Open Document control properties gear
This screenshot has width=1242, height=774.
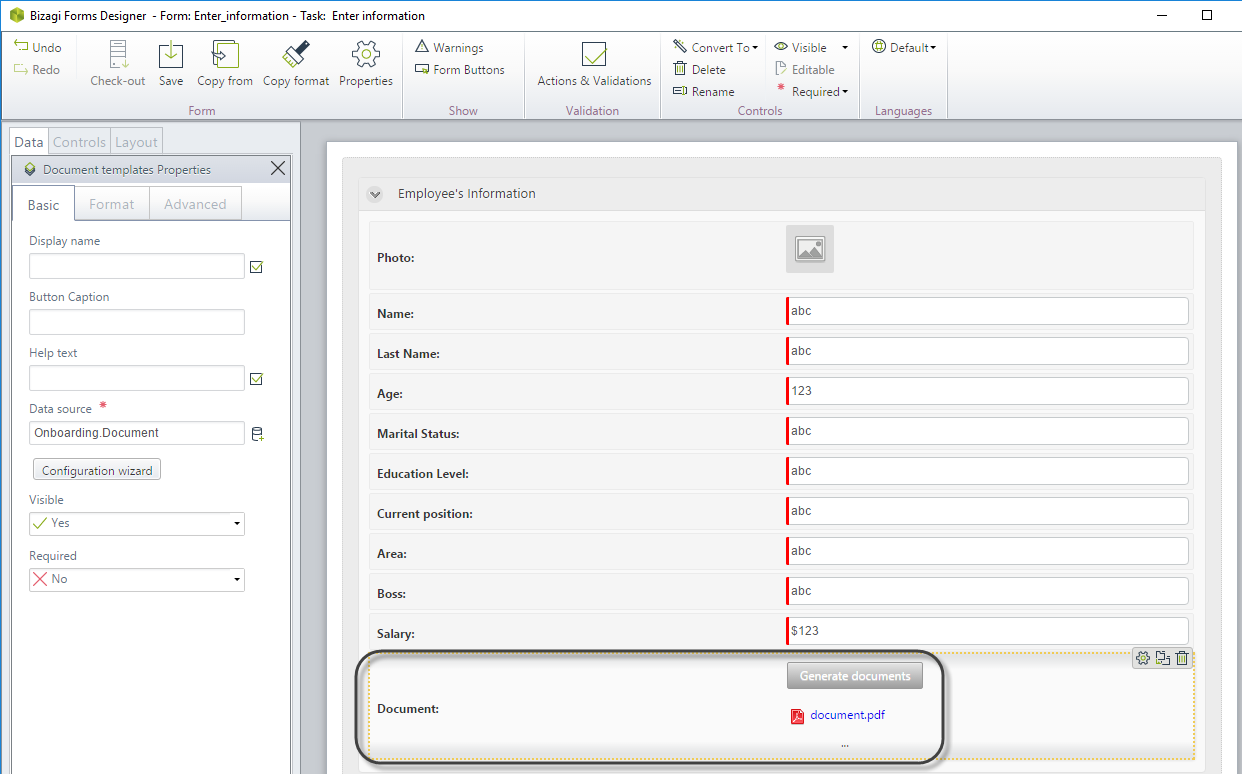tap(1143, 657)
